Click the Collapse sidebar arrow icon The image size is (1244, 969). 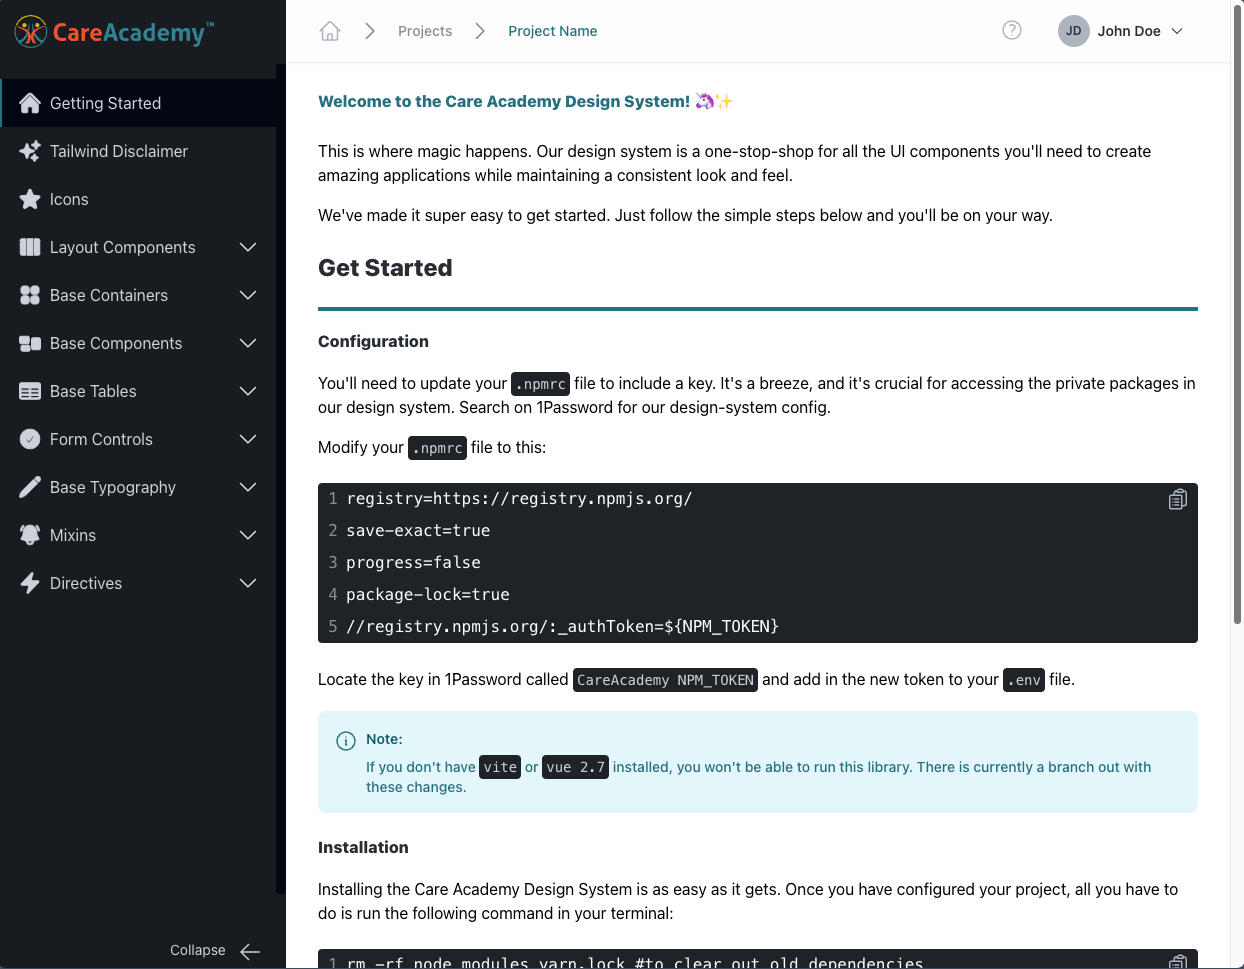(250, 951)
